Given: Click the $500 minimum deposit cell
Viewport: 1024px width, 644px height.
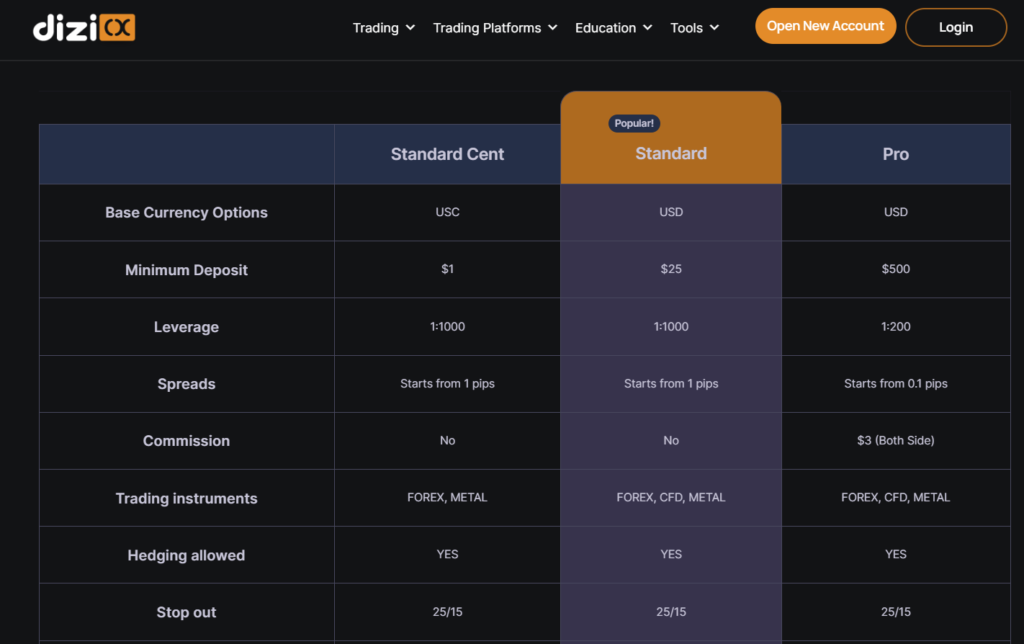Looking at the screenshot, I should pyautogui.click(x=895, y=269).
